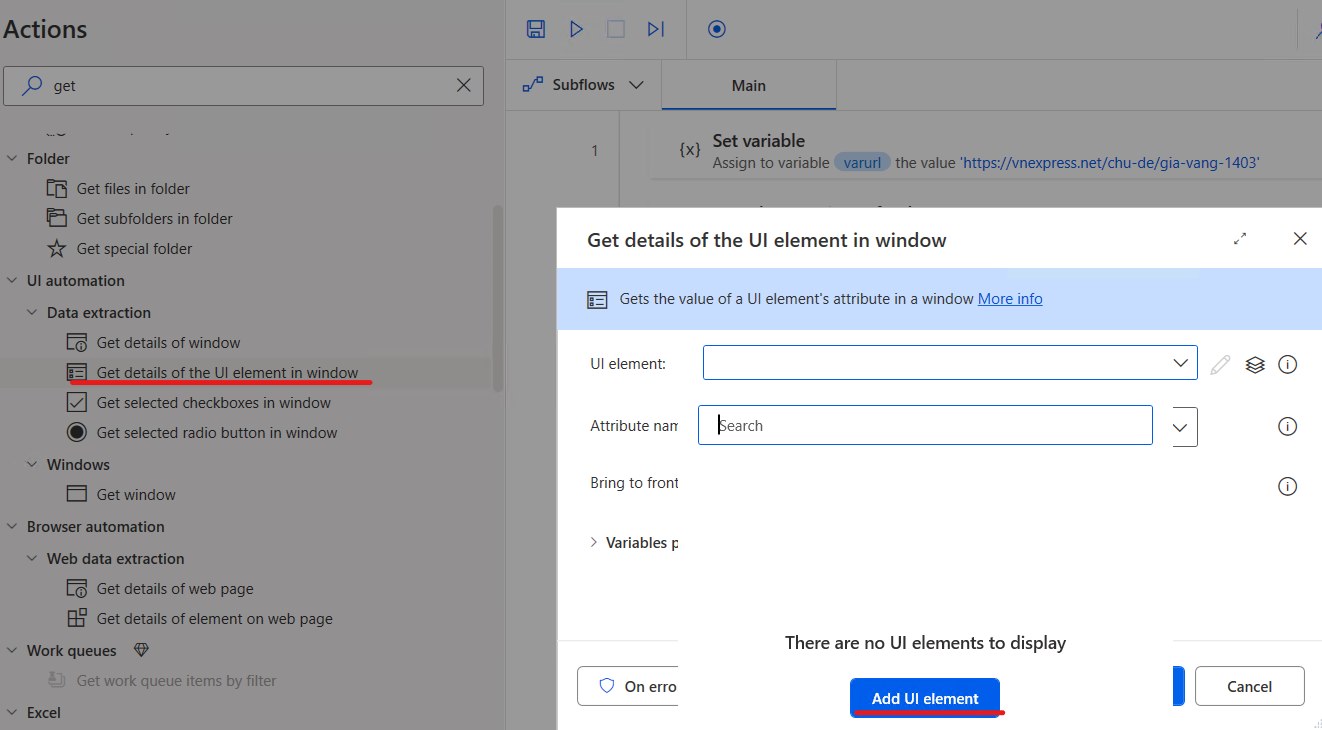
Task: Click the Get details of web page icon
Action: pyautogui.click(x=77, y=588)
